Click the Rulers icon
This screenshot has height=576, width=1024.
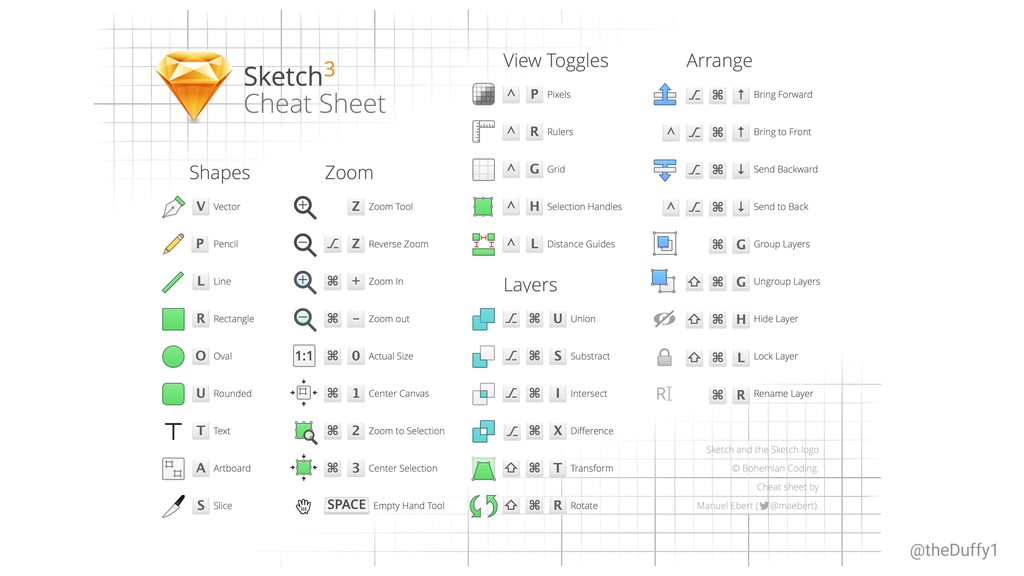tap(483, 131)
